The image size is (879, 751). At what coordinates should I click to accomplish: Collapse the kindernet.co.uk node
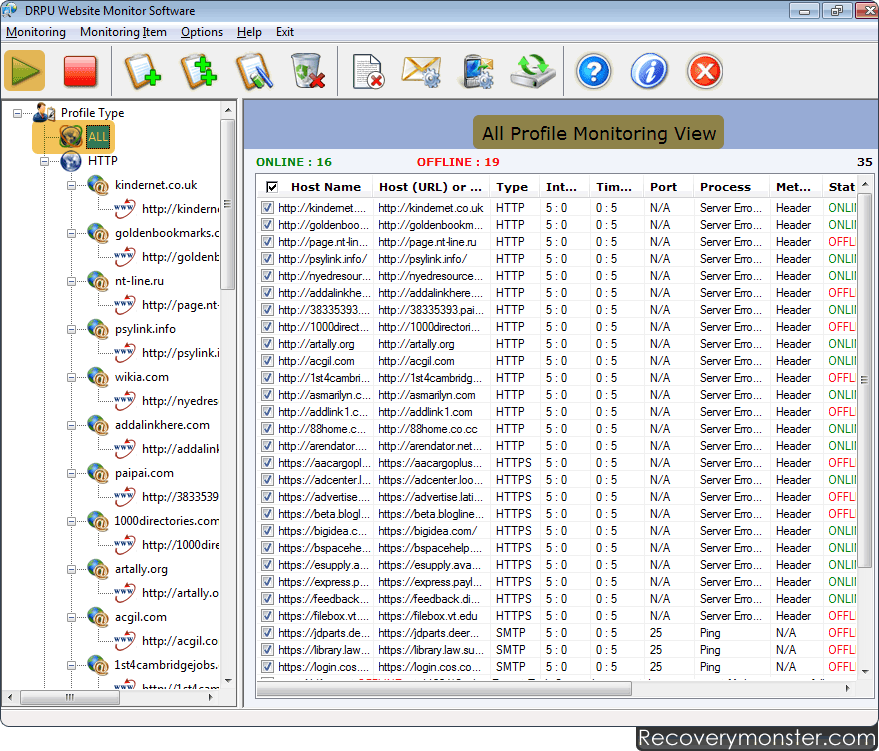point(71,185)
